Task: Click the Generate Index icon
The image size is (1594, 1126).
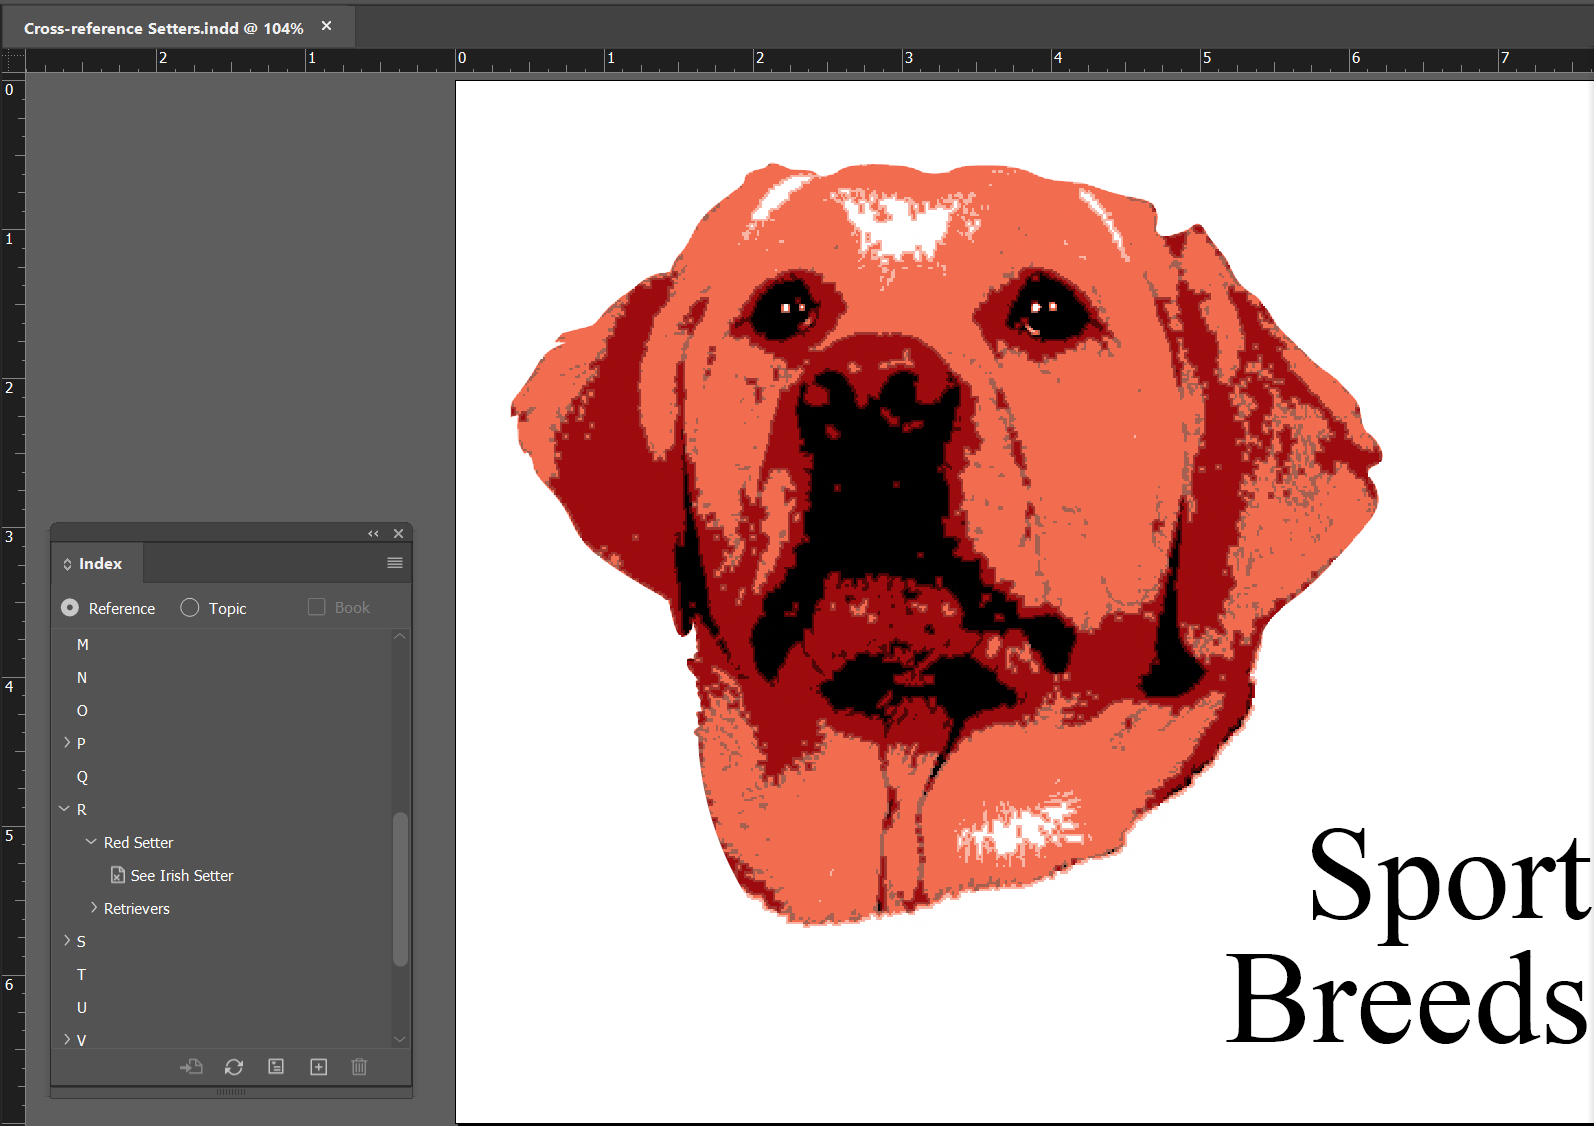Action: pyautogui.click(x=276, y=1067)
